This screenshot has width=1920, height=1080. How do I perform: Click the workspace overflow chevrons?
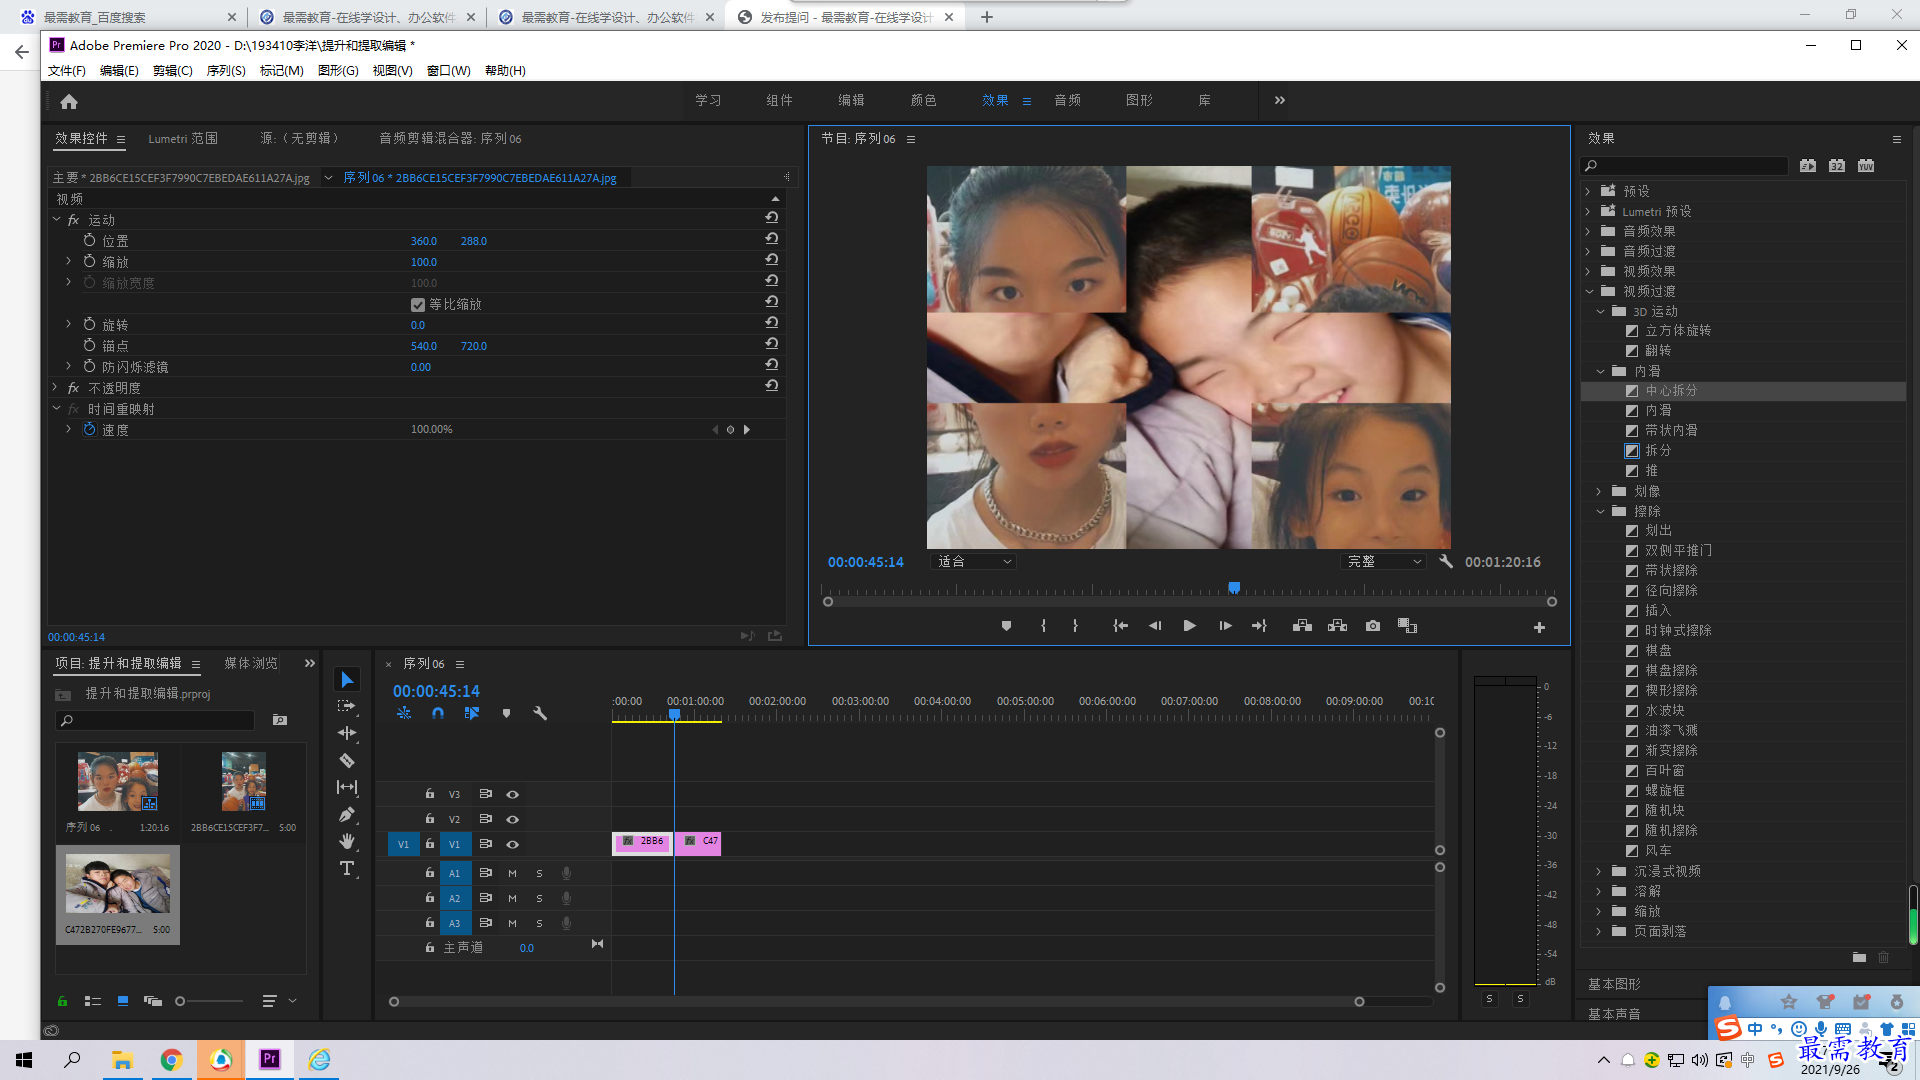(1280, 100)
